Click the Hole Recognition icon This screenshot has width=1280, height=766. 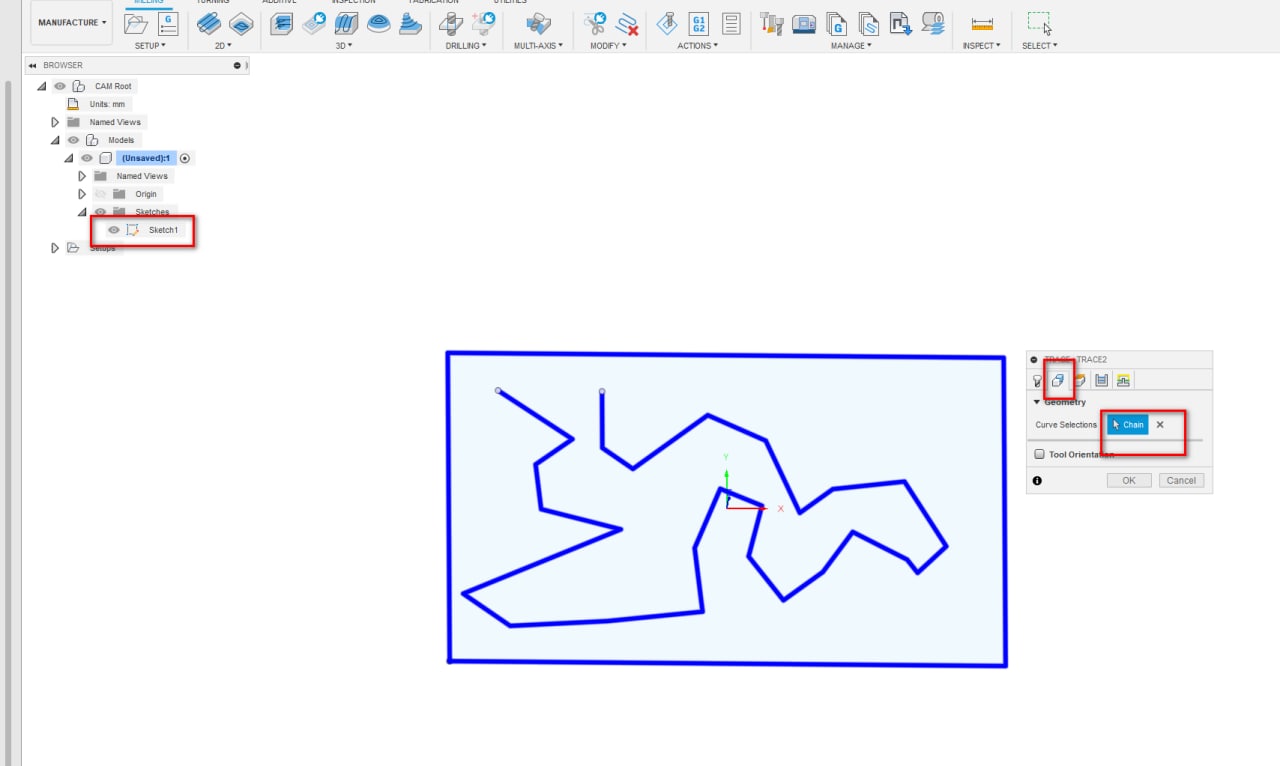(x=483, y=24)
